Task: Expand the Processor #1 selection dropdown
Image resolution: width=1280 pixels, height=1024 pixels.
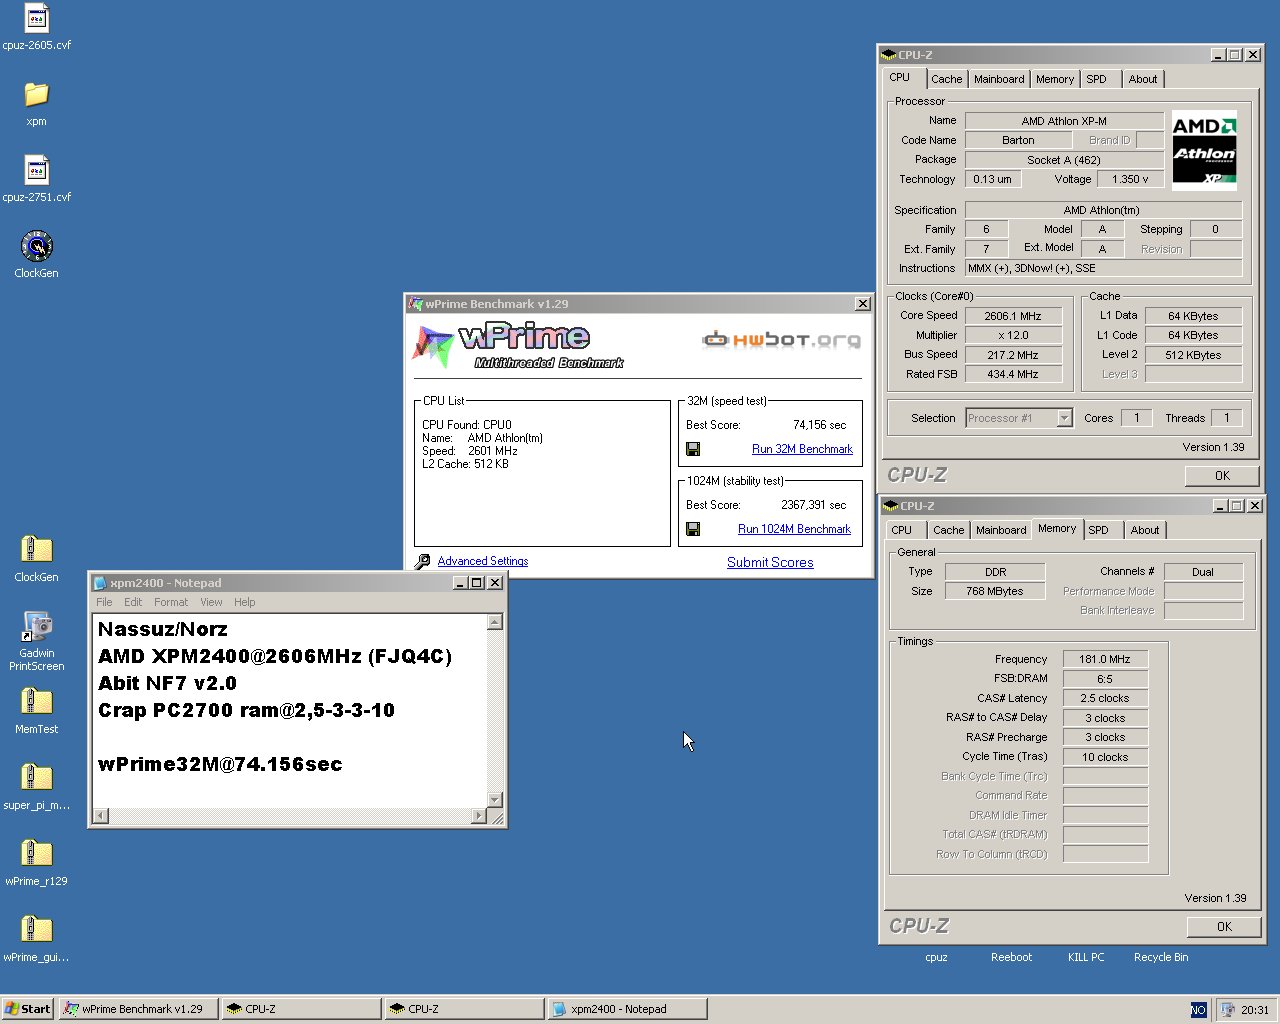Action: point(1064,418)
